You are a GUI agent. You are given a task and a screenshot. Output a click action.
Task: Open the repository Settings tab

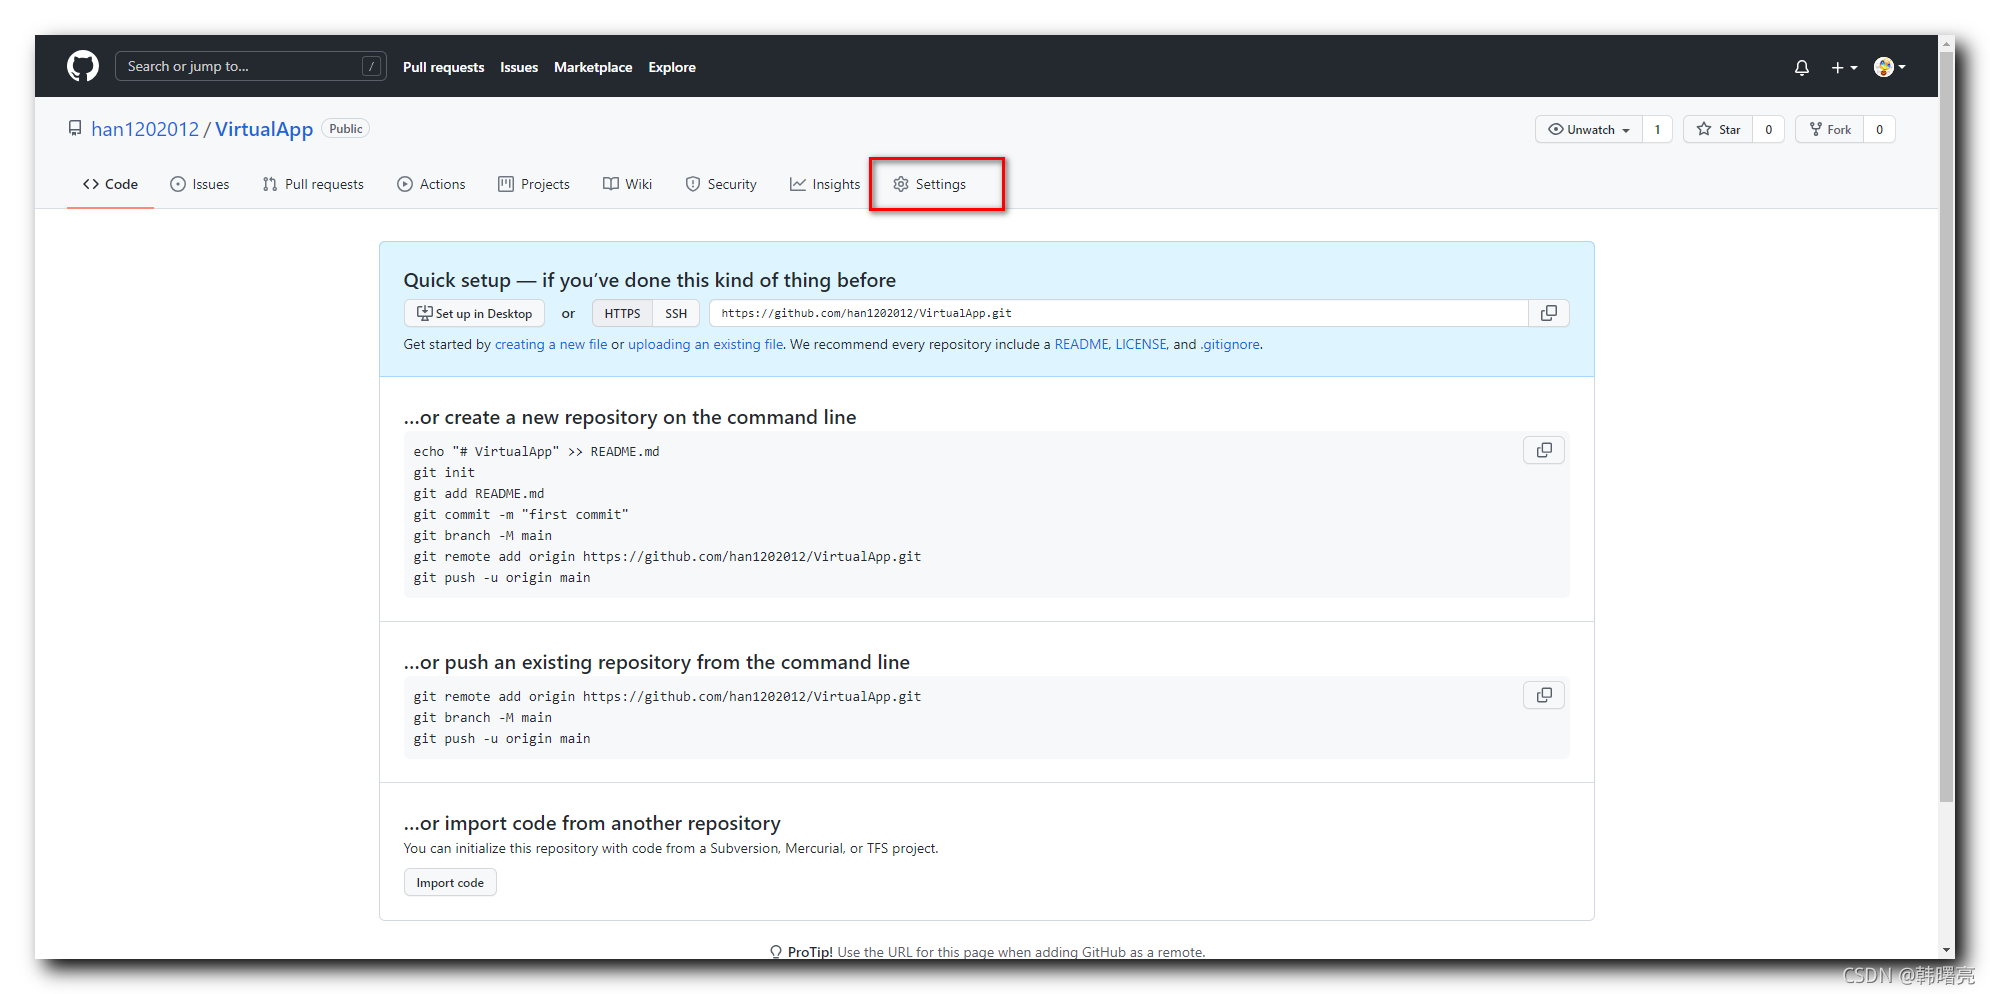pos(930,184)
